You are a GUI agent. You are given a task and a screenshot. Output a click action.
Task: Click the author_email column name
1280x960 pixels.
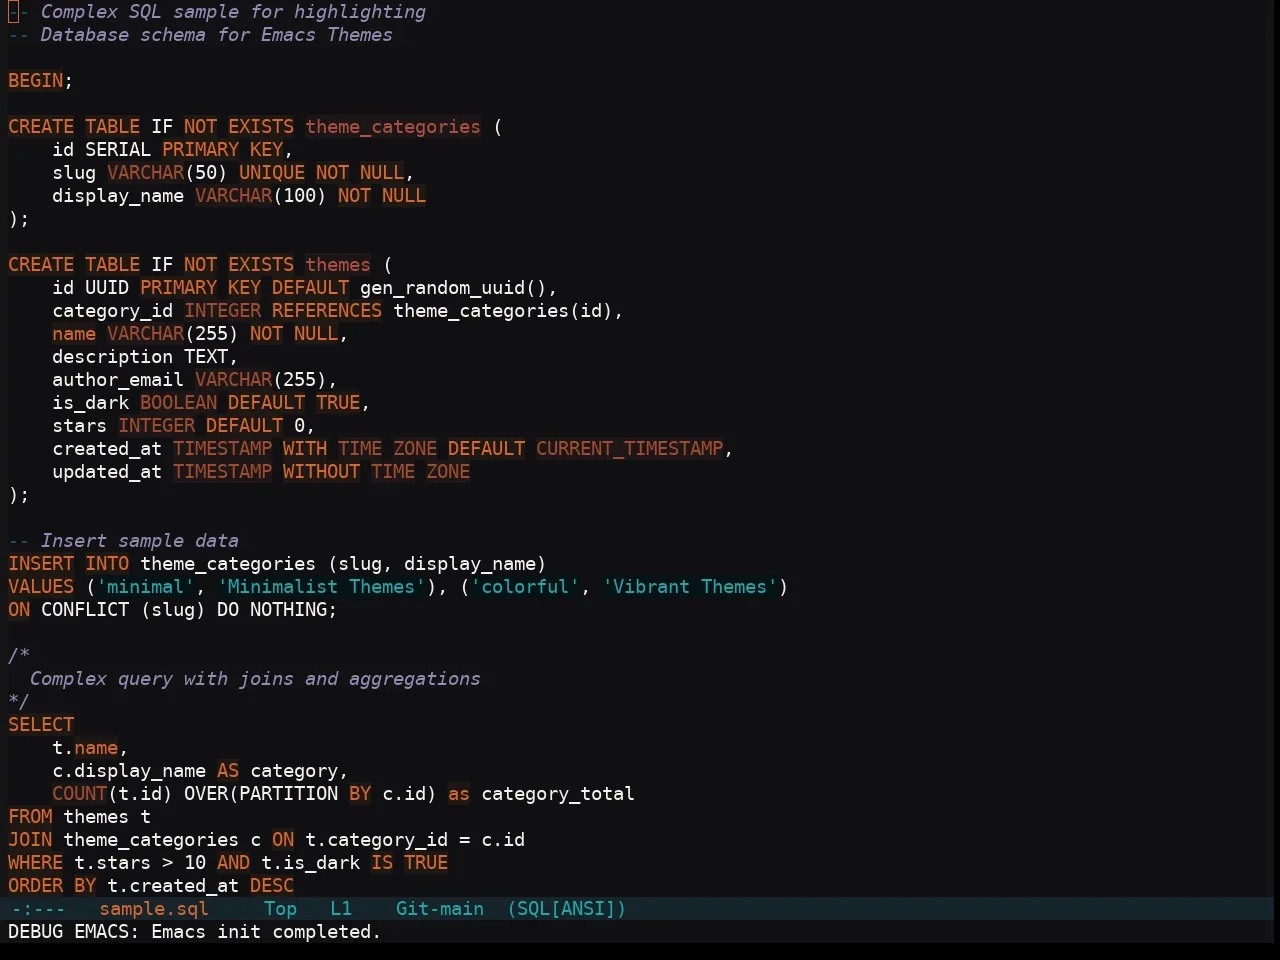[118, 380]
